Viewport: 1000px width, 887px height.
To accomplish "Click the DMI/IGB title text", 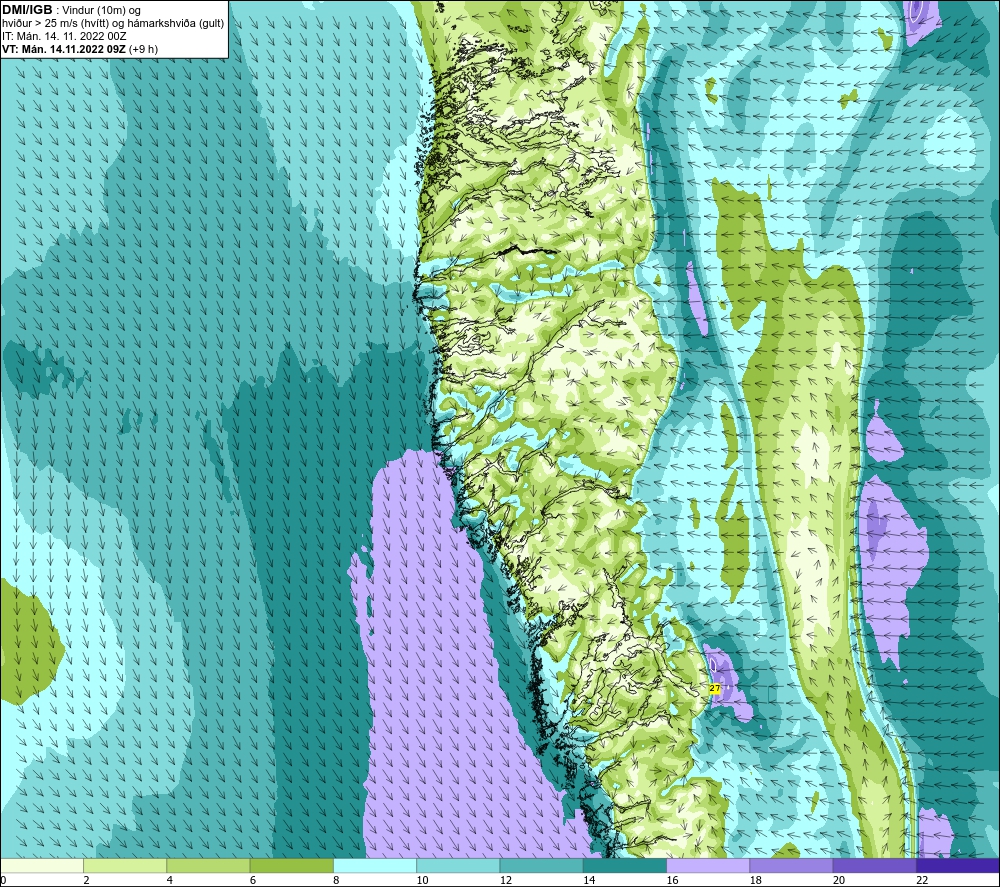I will (27, 10).
